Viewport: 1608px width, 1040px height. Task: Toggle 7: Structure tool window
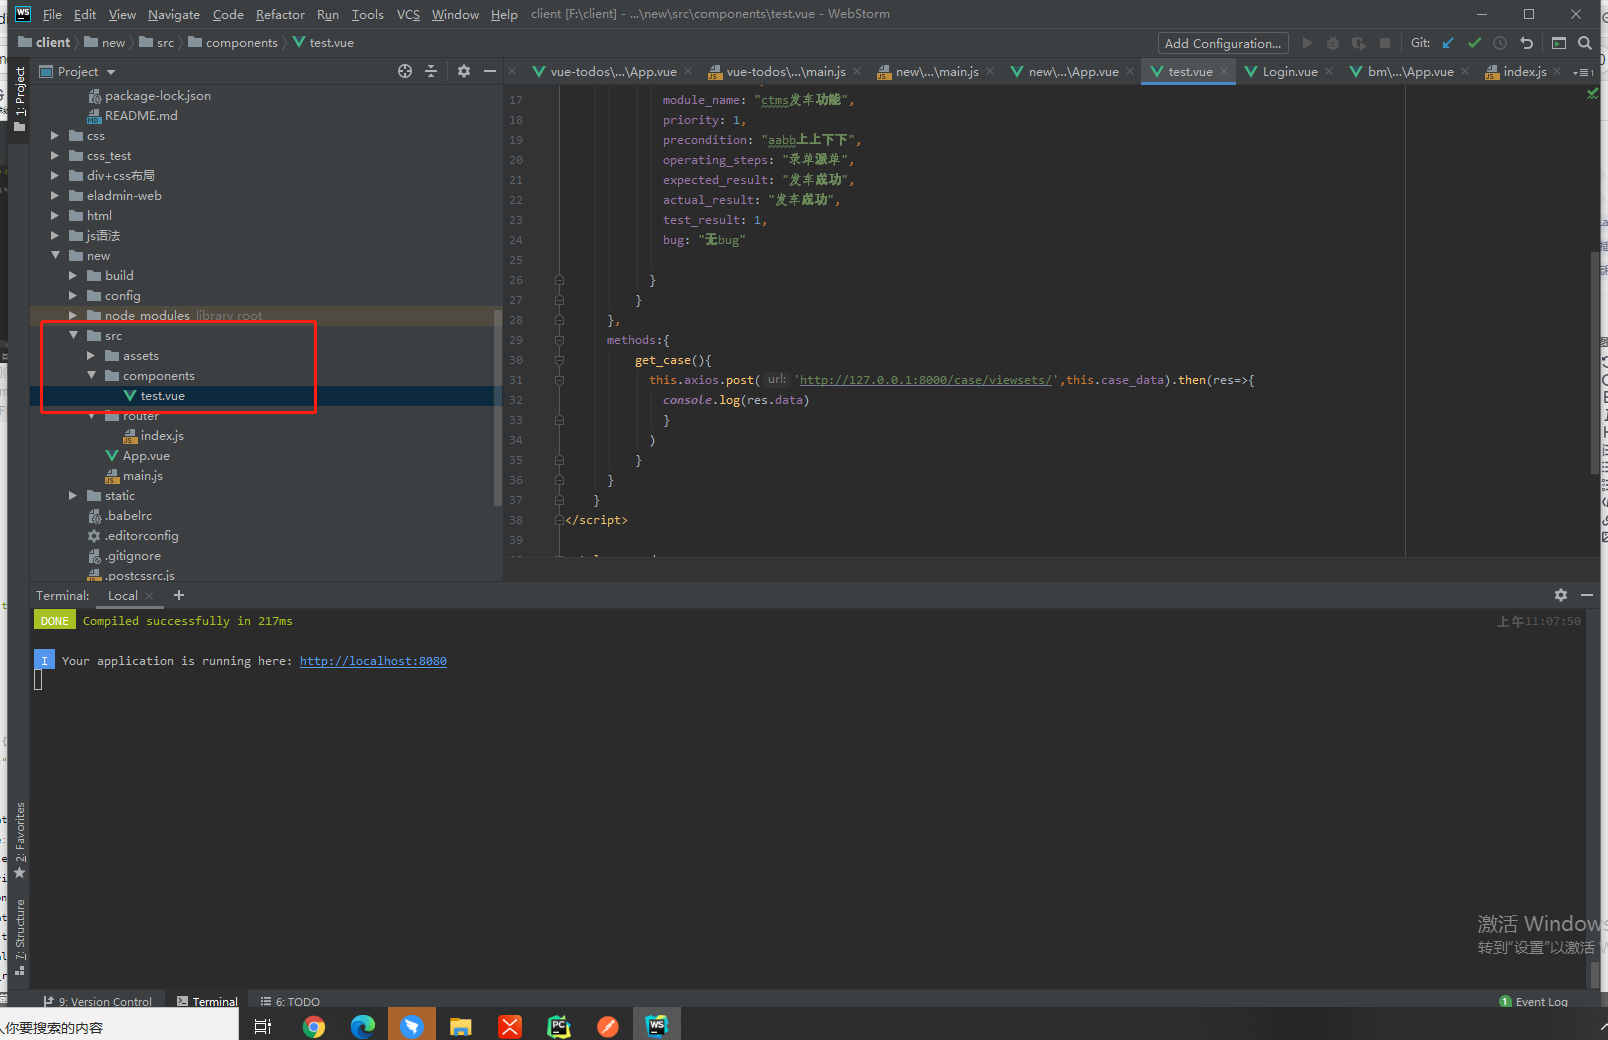(20, 936)
